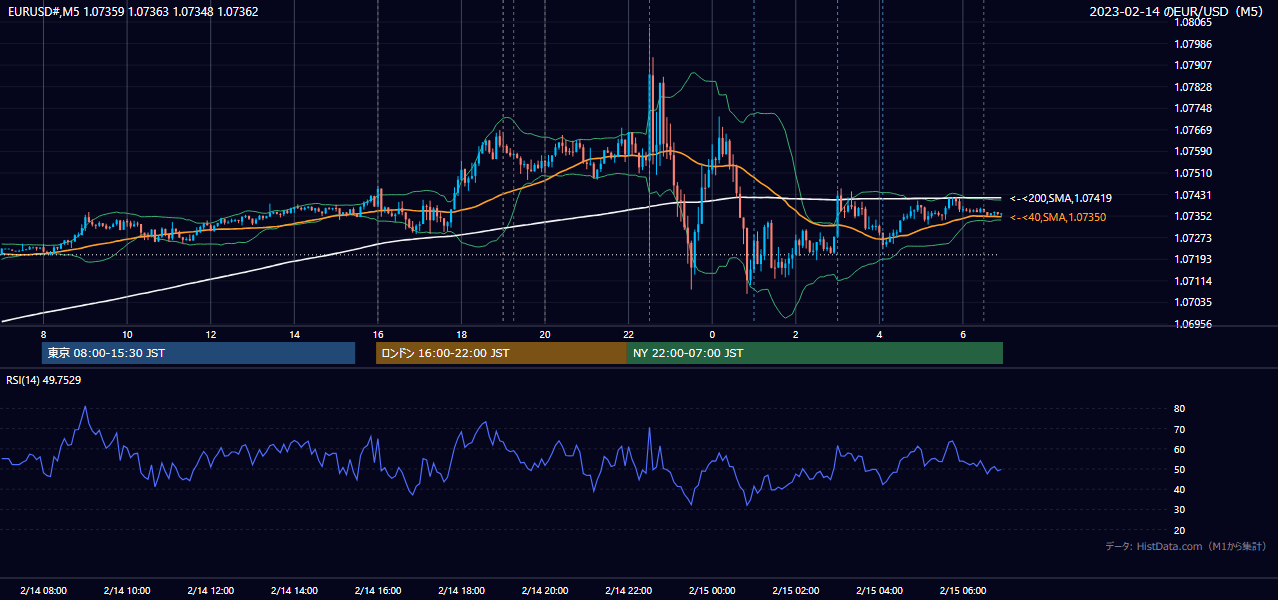The height and width of the screenshot is (600, 1278).
Task: Click price axis value 1.06956
Action: (1193, 324)
